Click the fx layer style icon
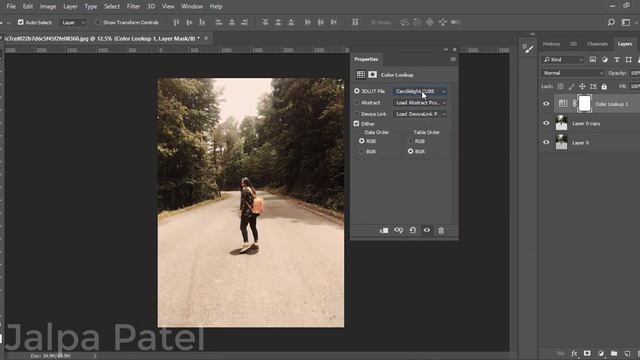Viewport: 640px width, 360px height. click(574, 353)
